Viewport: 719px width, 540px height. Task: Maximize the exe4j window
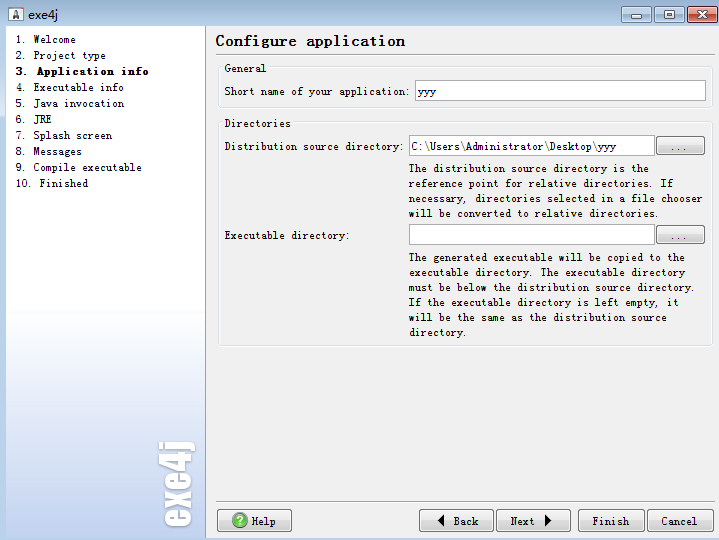point(668,14)
